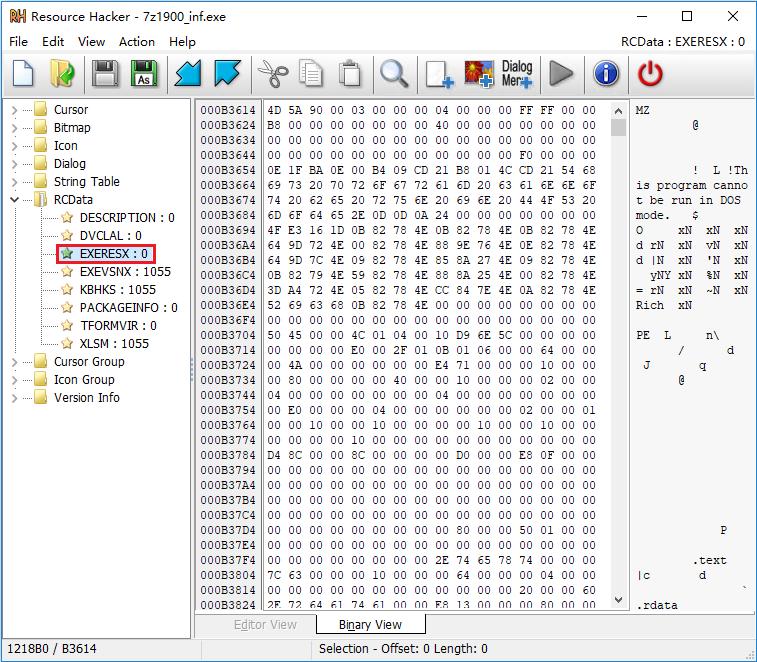This screenshot has width=757, height=662.
Task: Click the green star beside EXERESX : 0
Action: coord(67,254)
